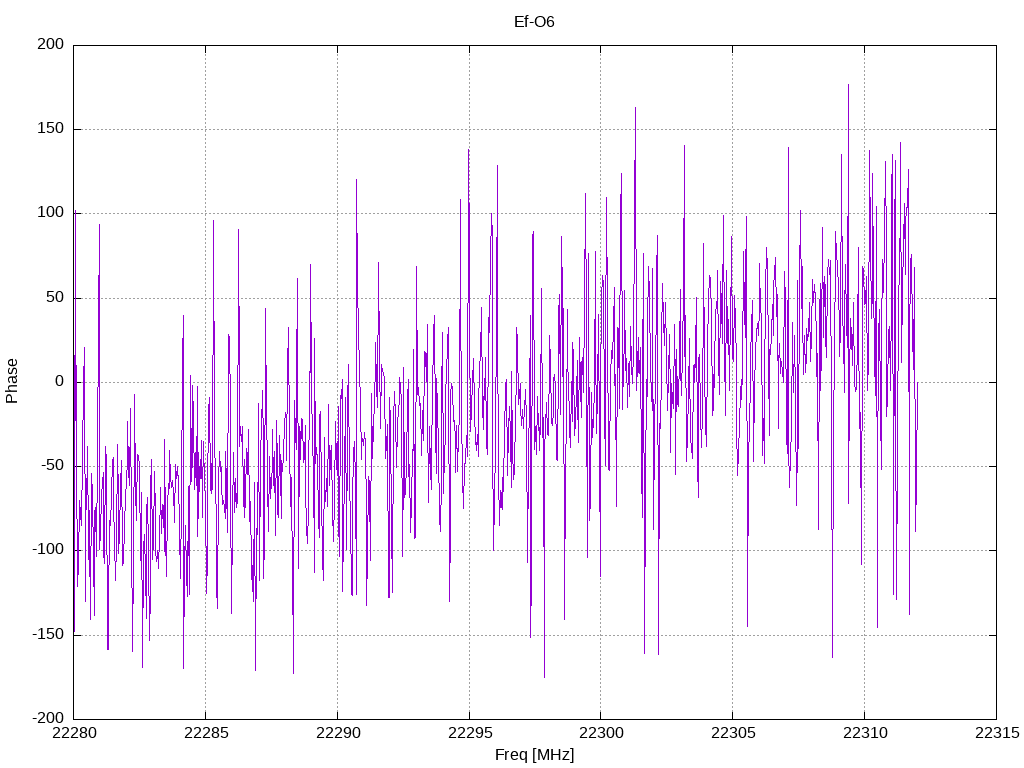Click x-axis tick label 22285
Screen dimensions: 1024x768
pos(206,733)
